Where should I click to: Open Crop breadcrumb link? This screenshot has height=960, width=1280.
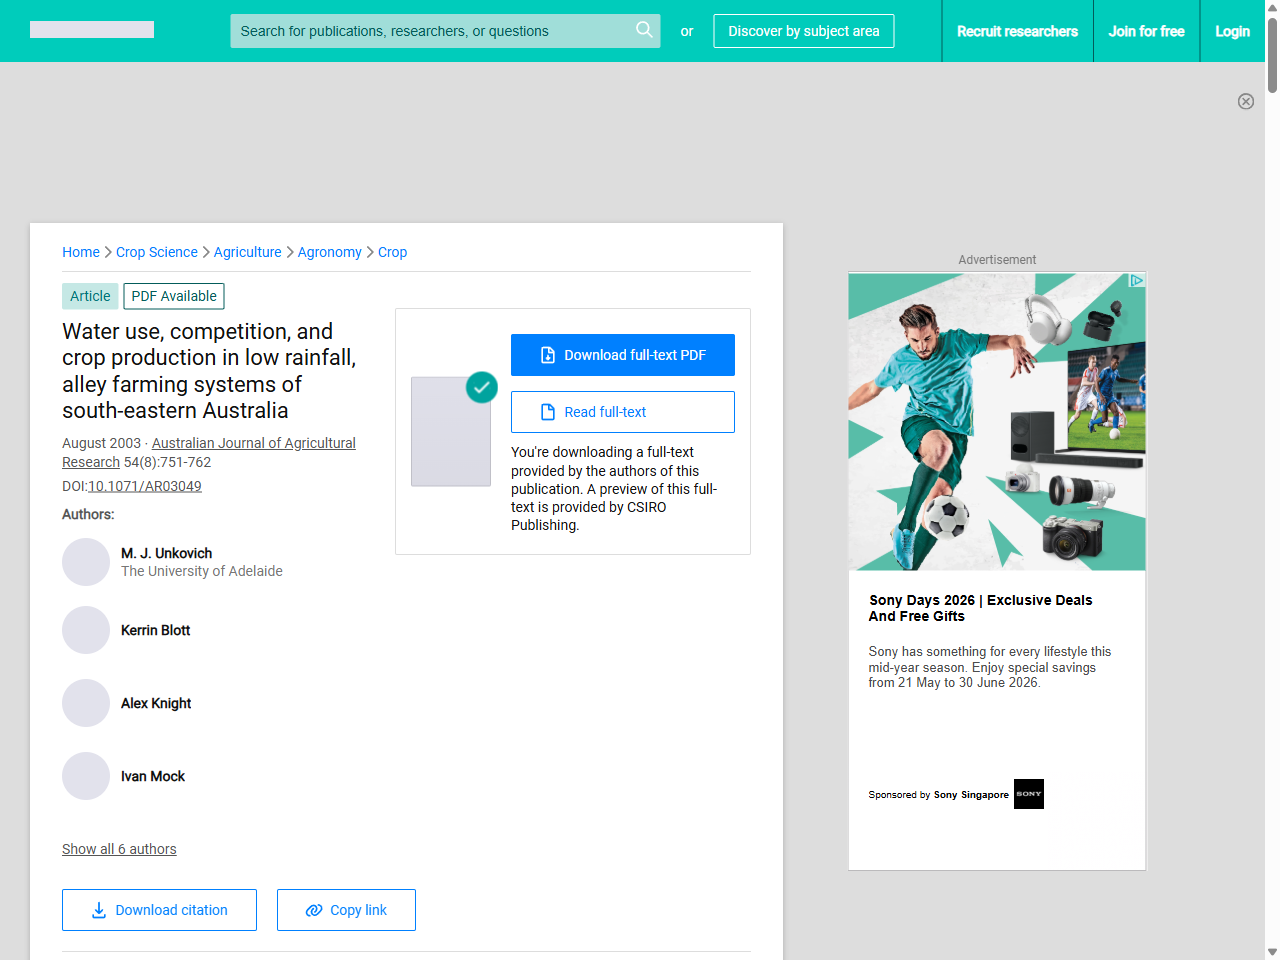(x=392, y=252)
